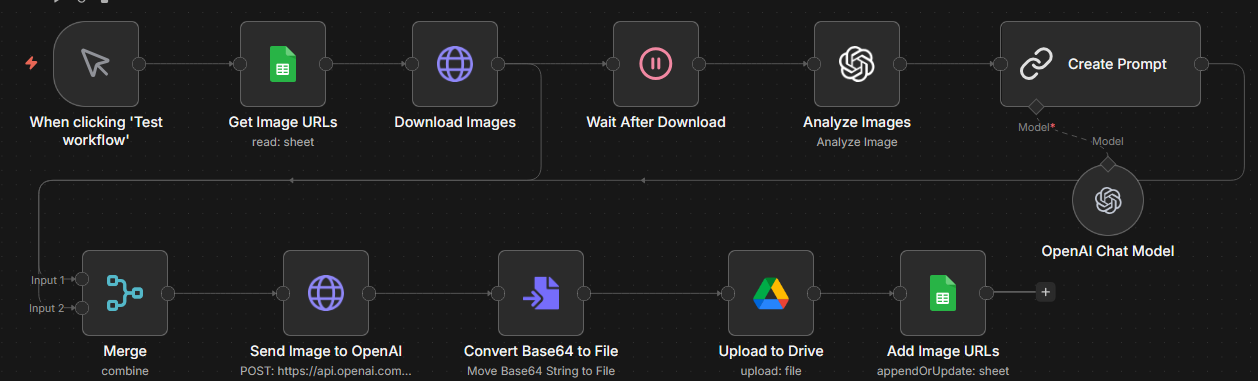Click the Create Prompt output connector
This screenshot has height=381, width=1258.
point(1201,64)
